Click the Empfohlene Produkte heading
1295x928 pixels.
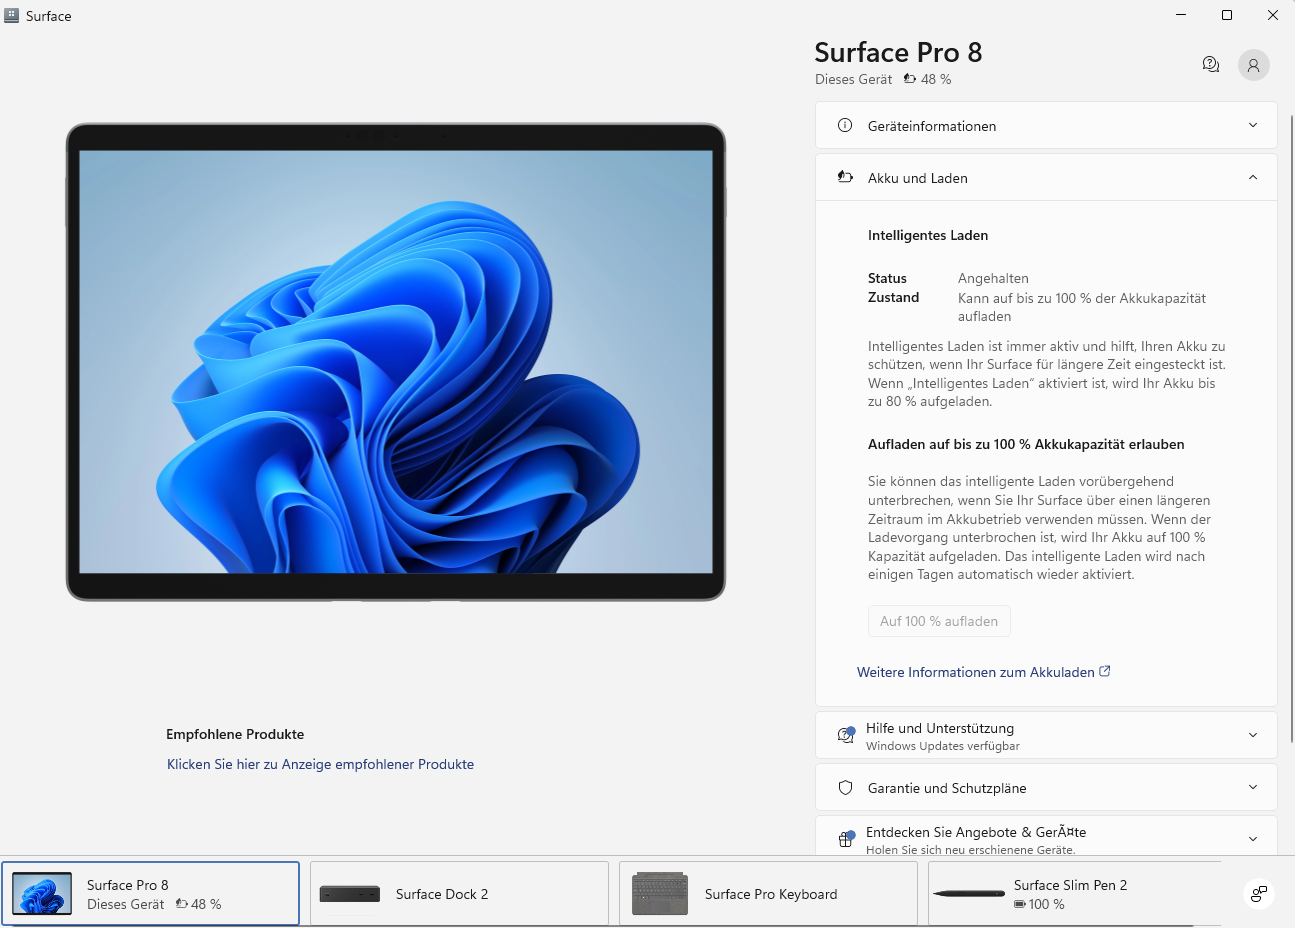pos(235,734)
